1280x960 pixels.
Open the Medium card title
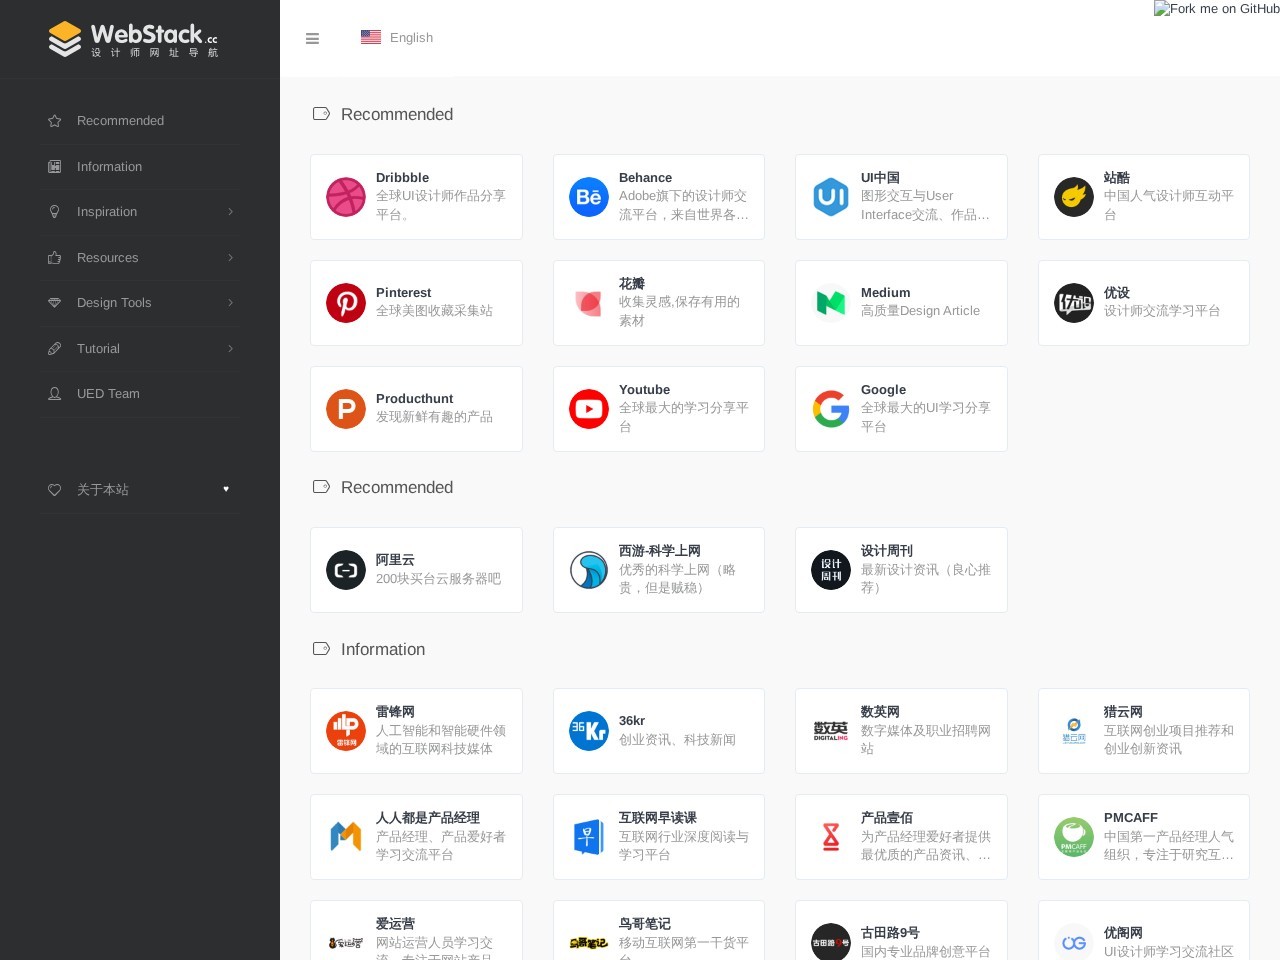pyautogui.click(x=885, y=293)
